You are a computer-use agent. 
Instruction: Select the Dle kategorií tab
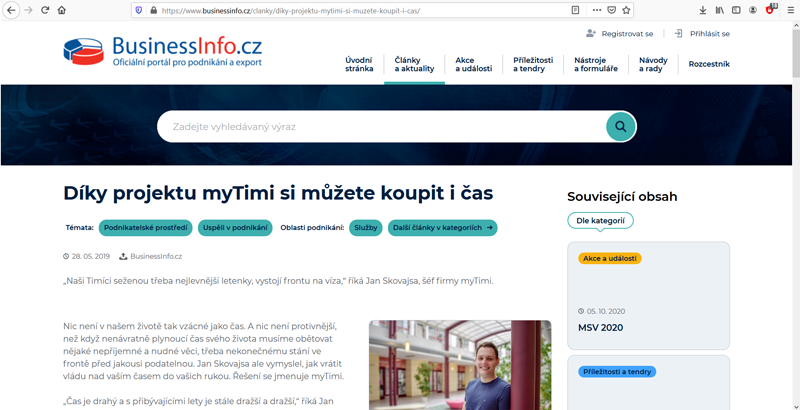point(601,221)
